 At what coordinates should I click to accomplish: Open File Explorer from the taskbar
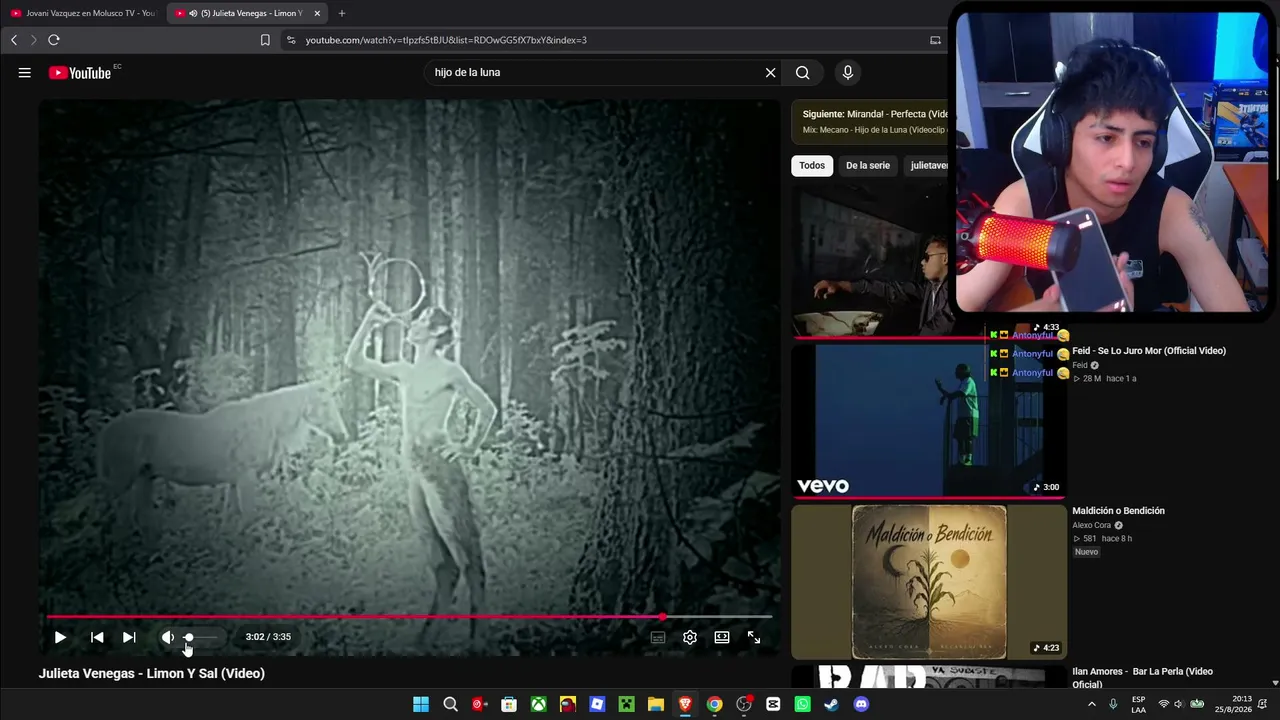[656, 704]
